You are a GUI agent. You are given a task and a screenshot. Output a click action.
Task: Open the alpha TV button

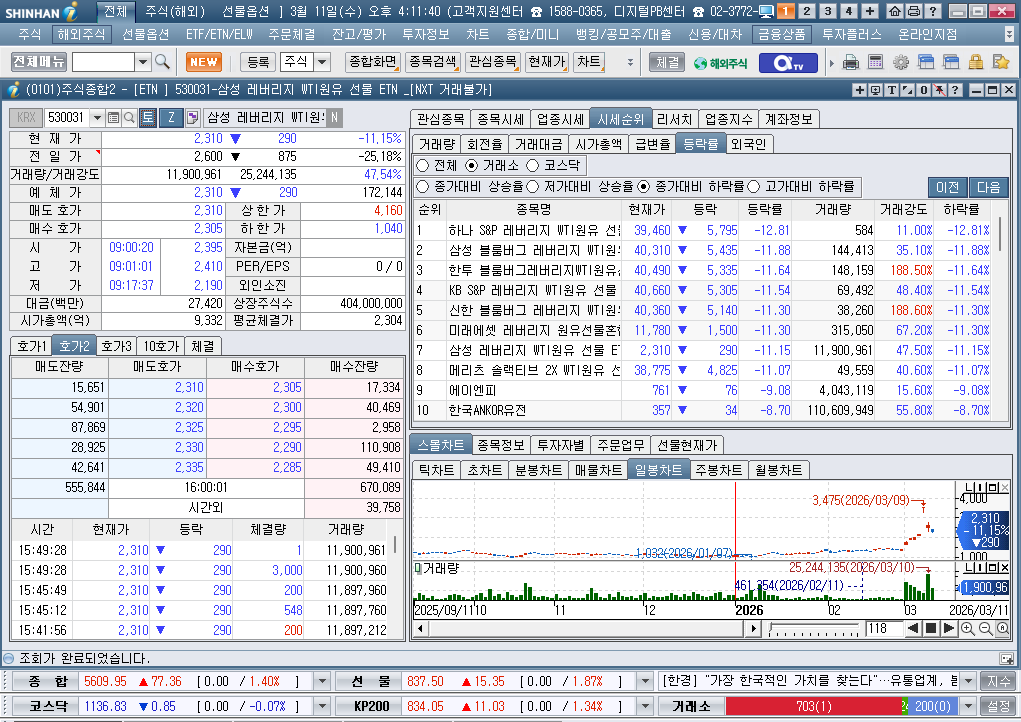(x=787, y=62)
